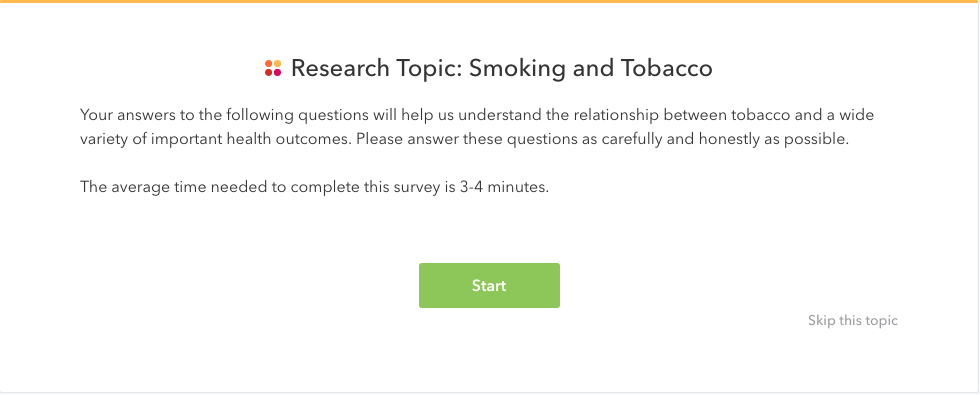Select the red dot in the logo

(269, 72)
